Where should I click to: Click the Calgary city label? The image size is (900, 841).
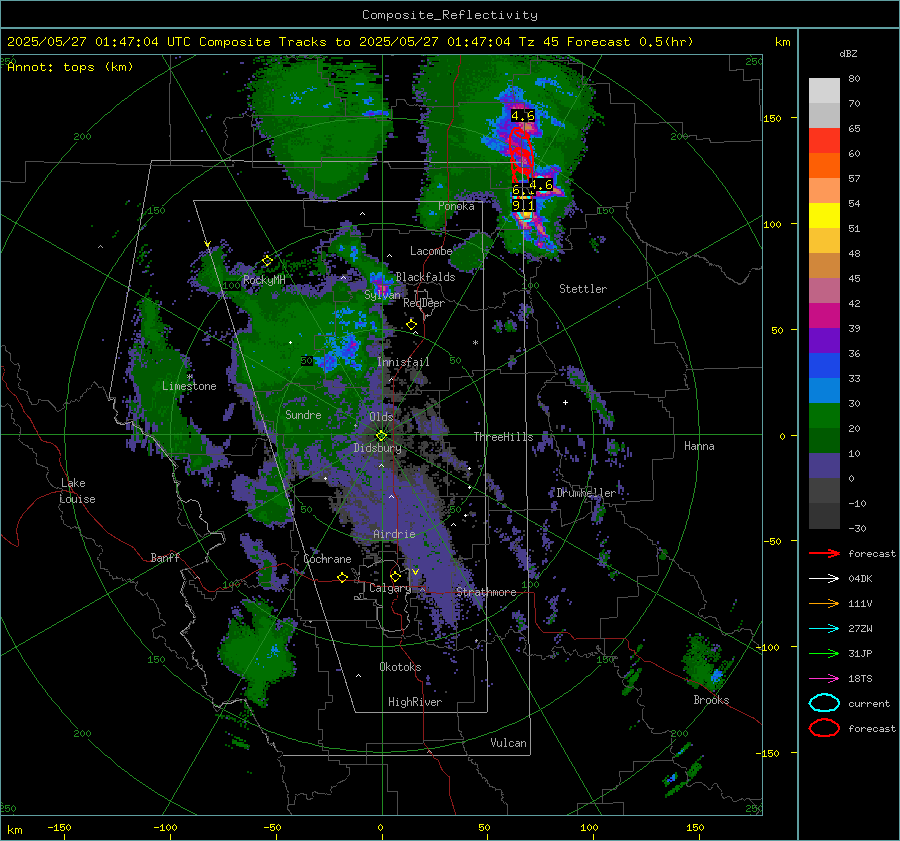pyautogui.click(x=390, y=588)
